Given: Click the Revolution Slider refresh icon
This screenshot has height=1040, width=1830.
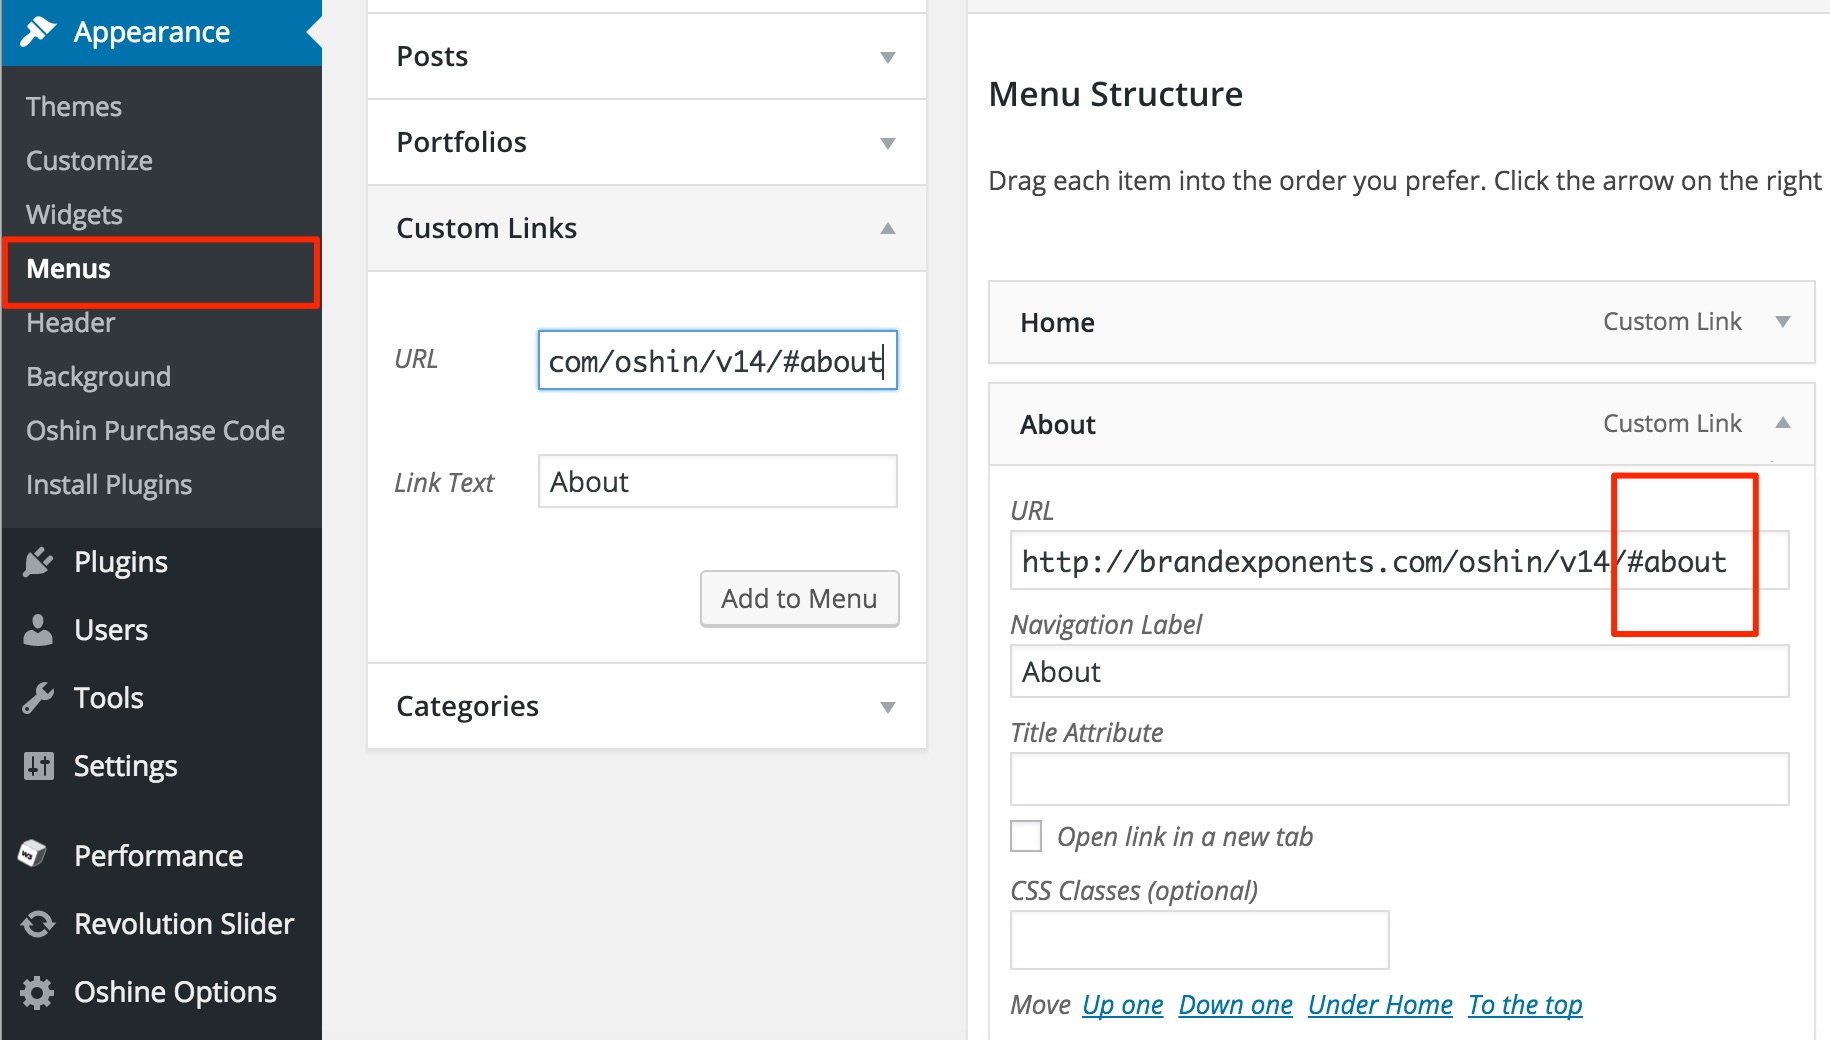Looking at the screenshot, I should (x=38, y=924).
